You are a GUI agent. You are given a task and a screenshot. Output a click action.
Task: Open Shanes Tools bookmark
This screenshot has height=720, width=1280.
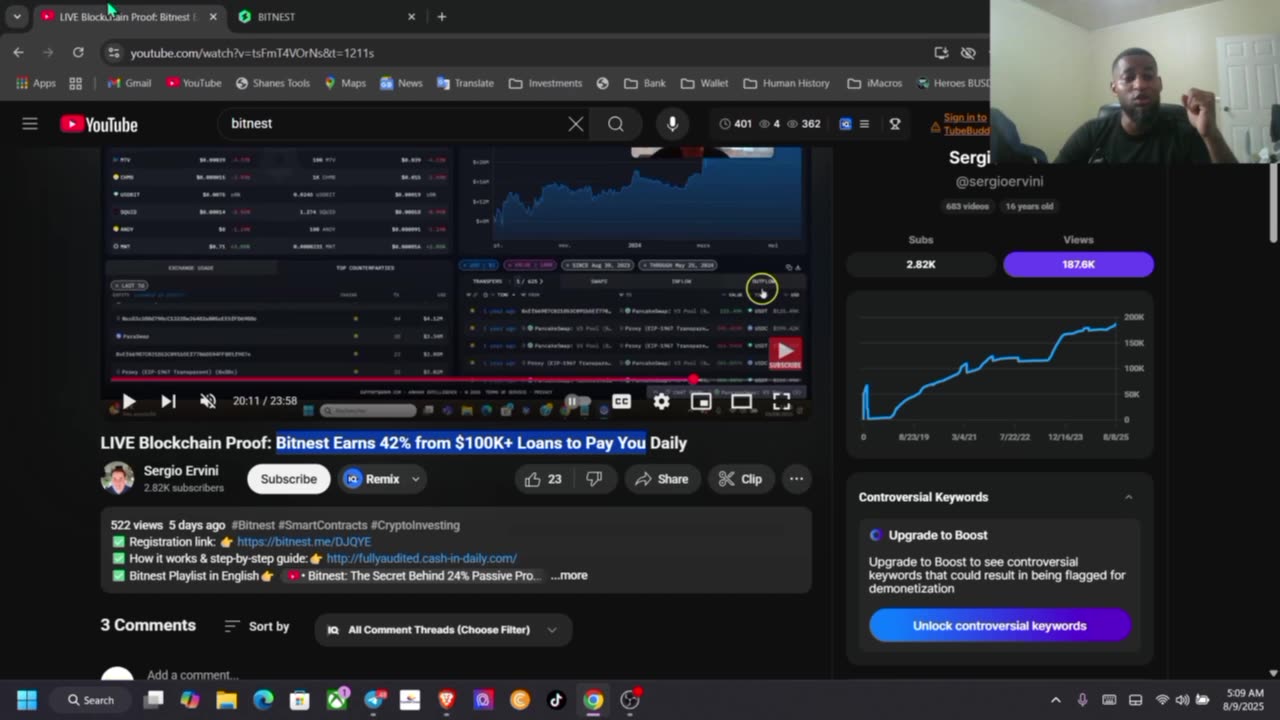click(272, 83)
